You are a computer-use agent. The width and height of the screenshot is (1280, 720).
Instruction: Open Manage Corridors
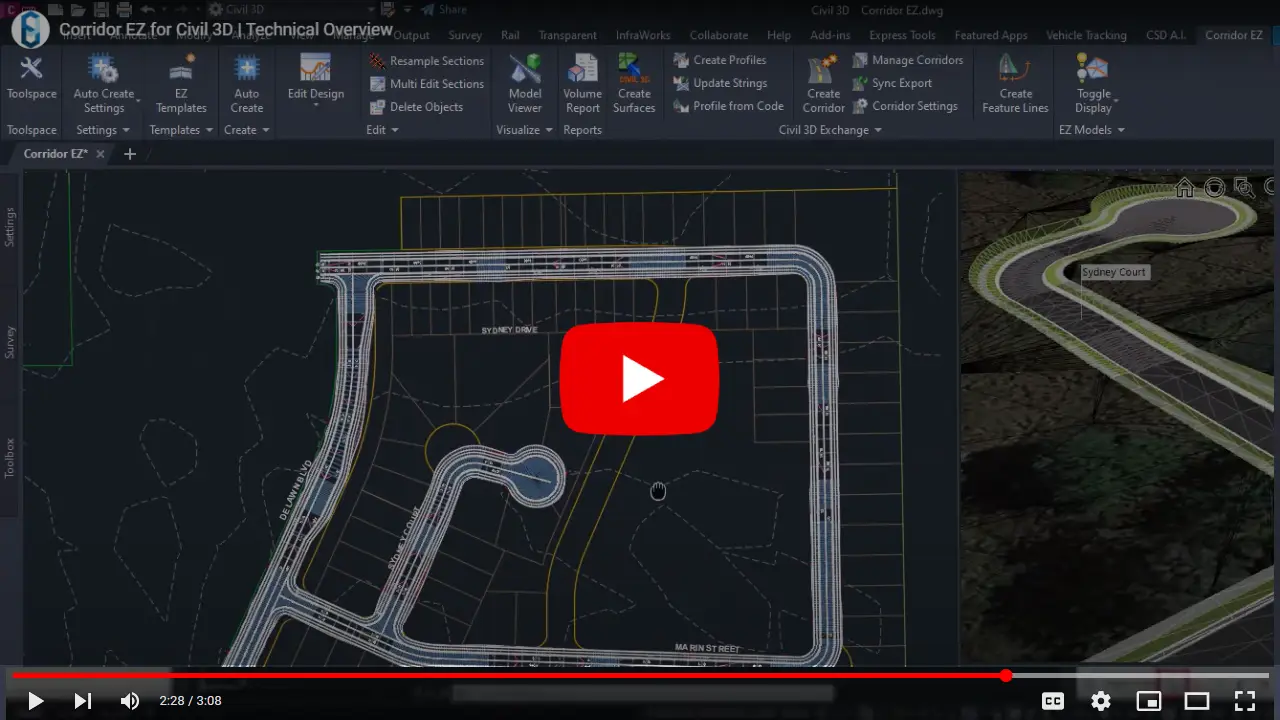[908, 60]
